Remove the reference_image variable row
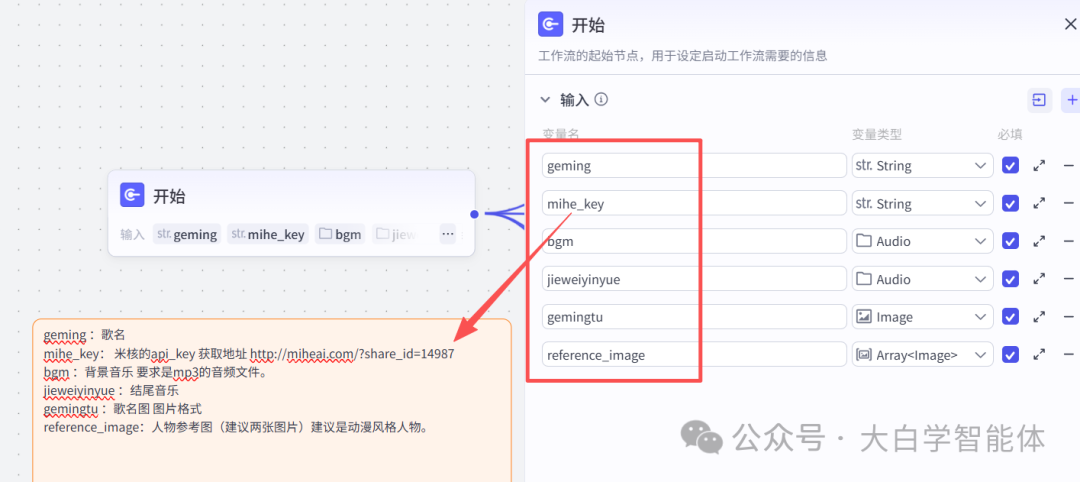 (x=1069, y=355)
